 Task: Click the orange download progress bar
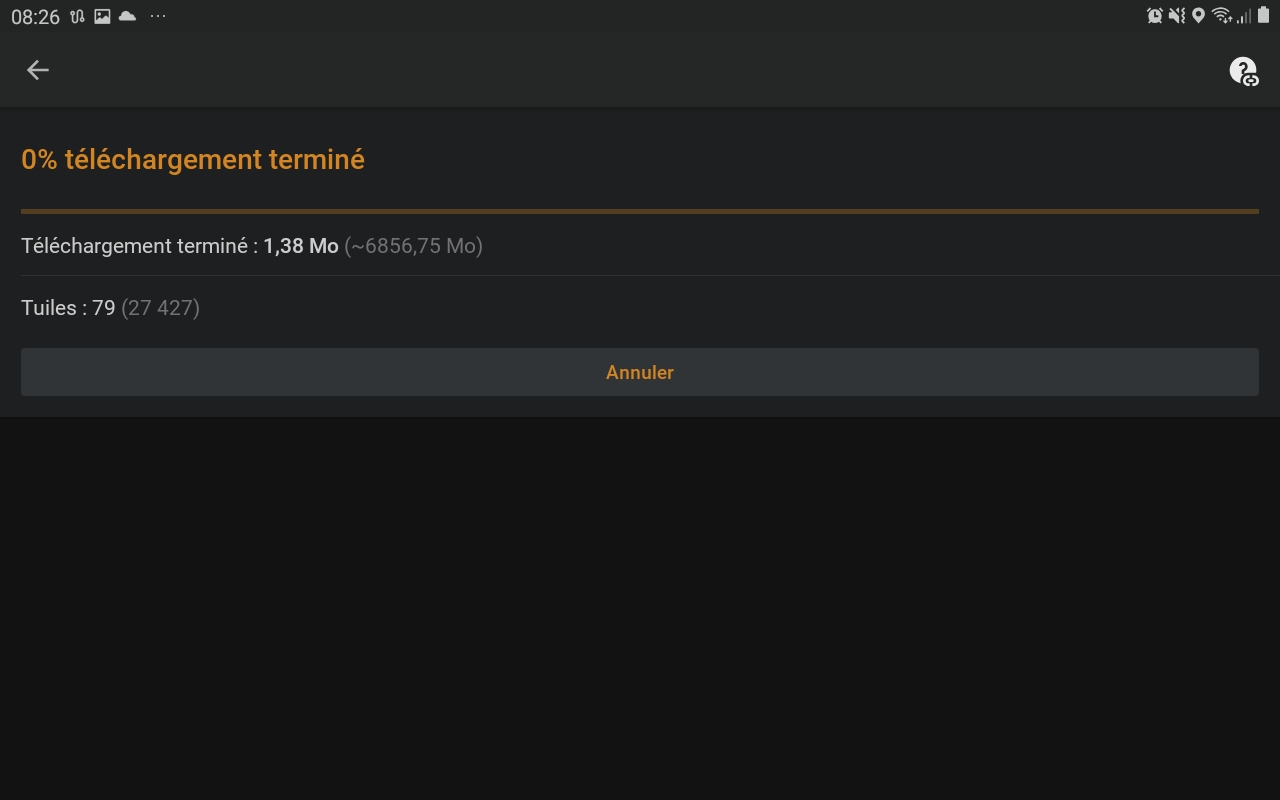click(640, 211)
